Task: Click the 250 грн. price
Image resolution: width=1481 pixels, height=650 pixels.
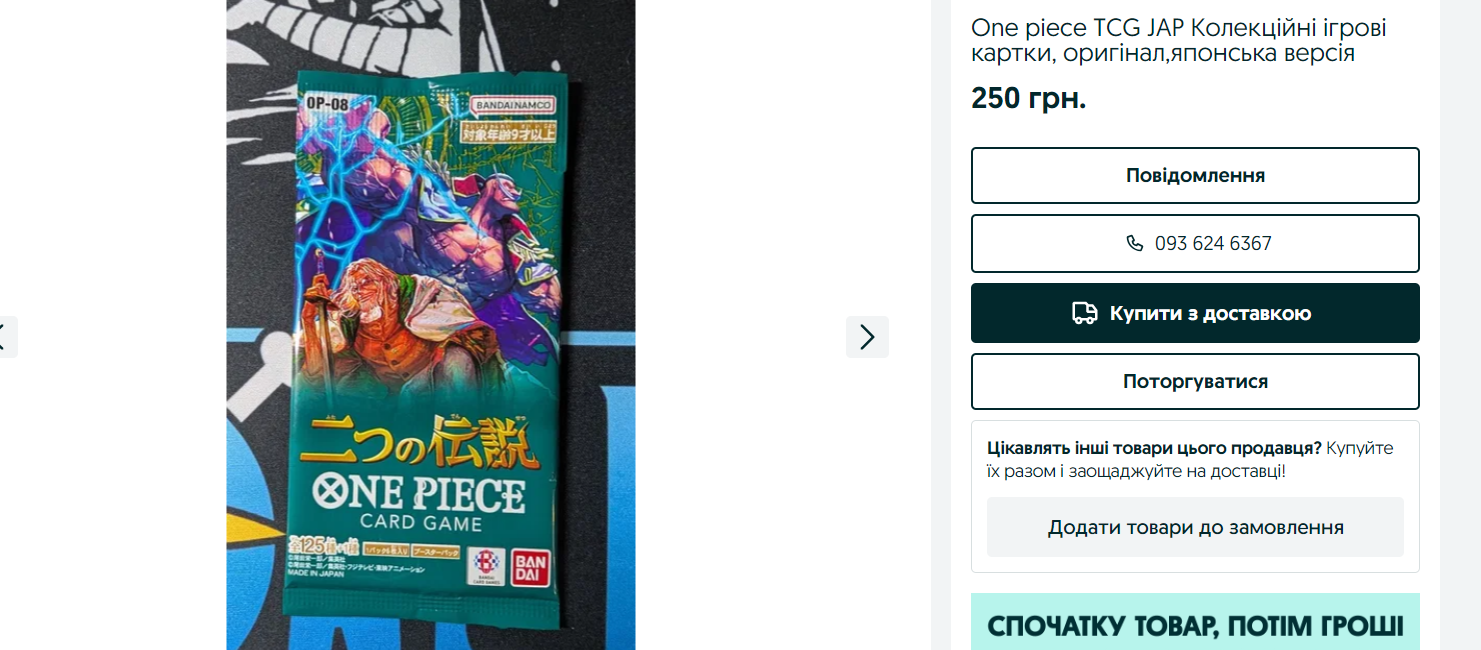Action: click(1028, 98)
